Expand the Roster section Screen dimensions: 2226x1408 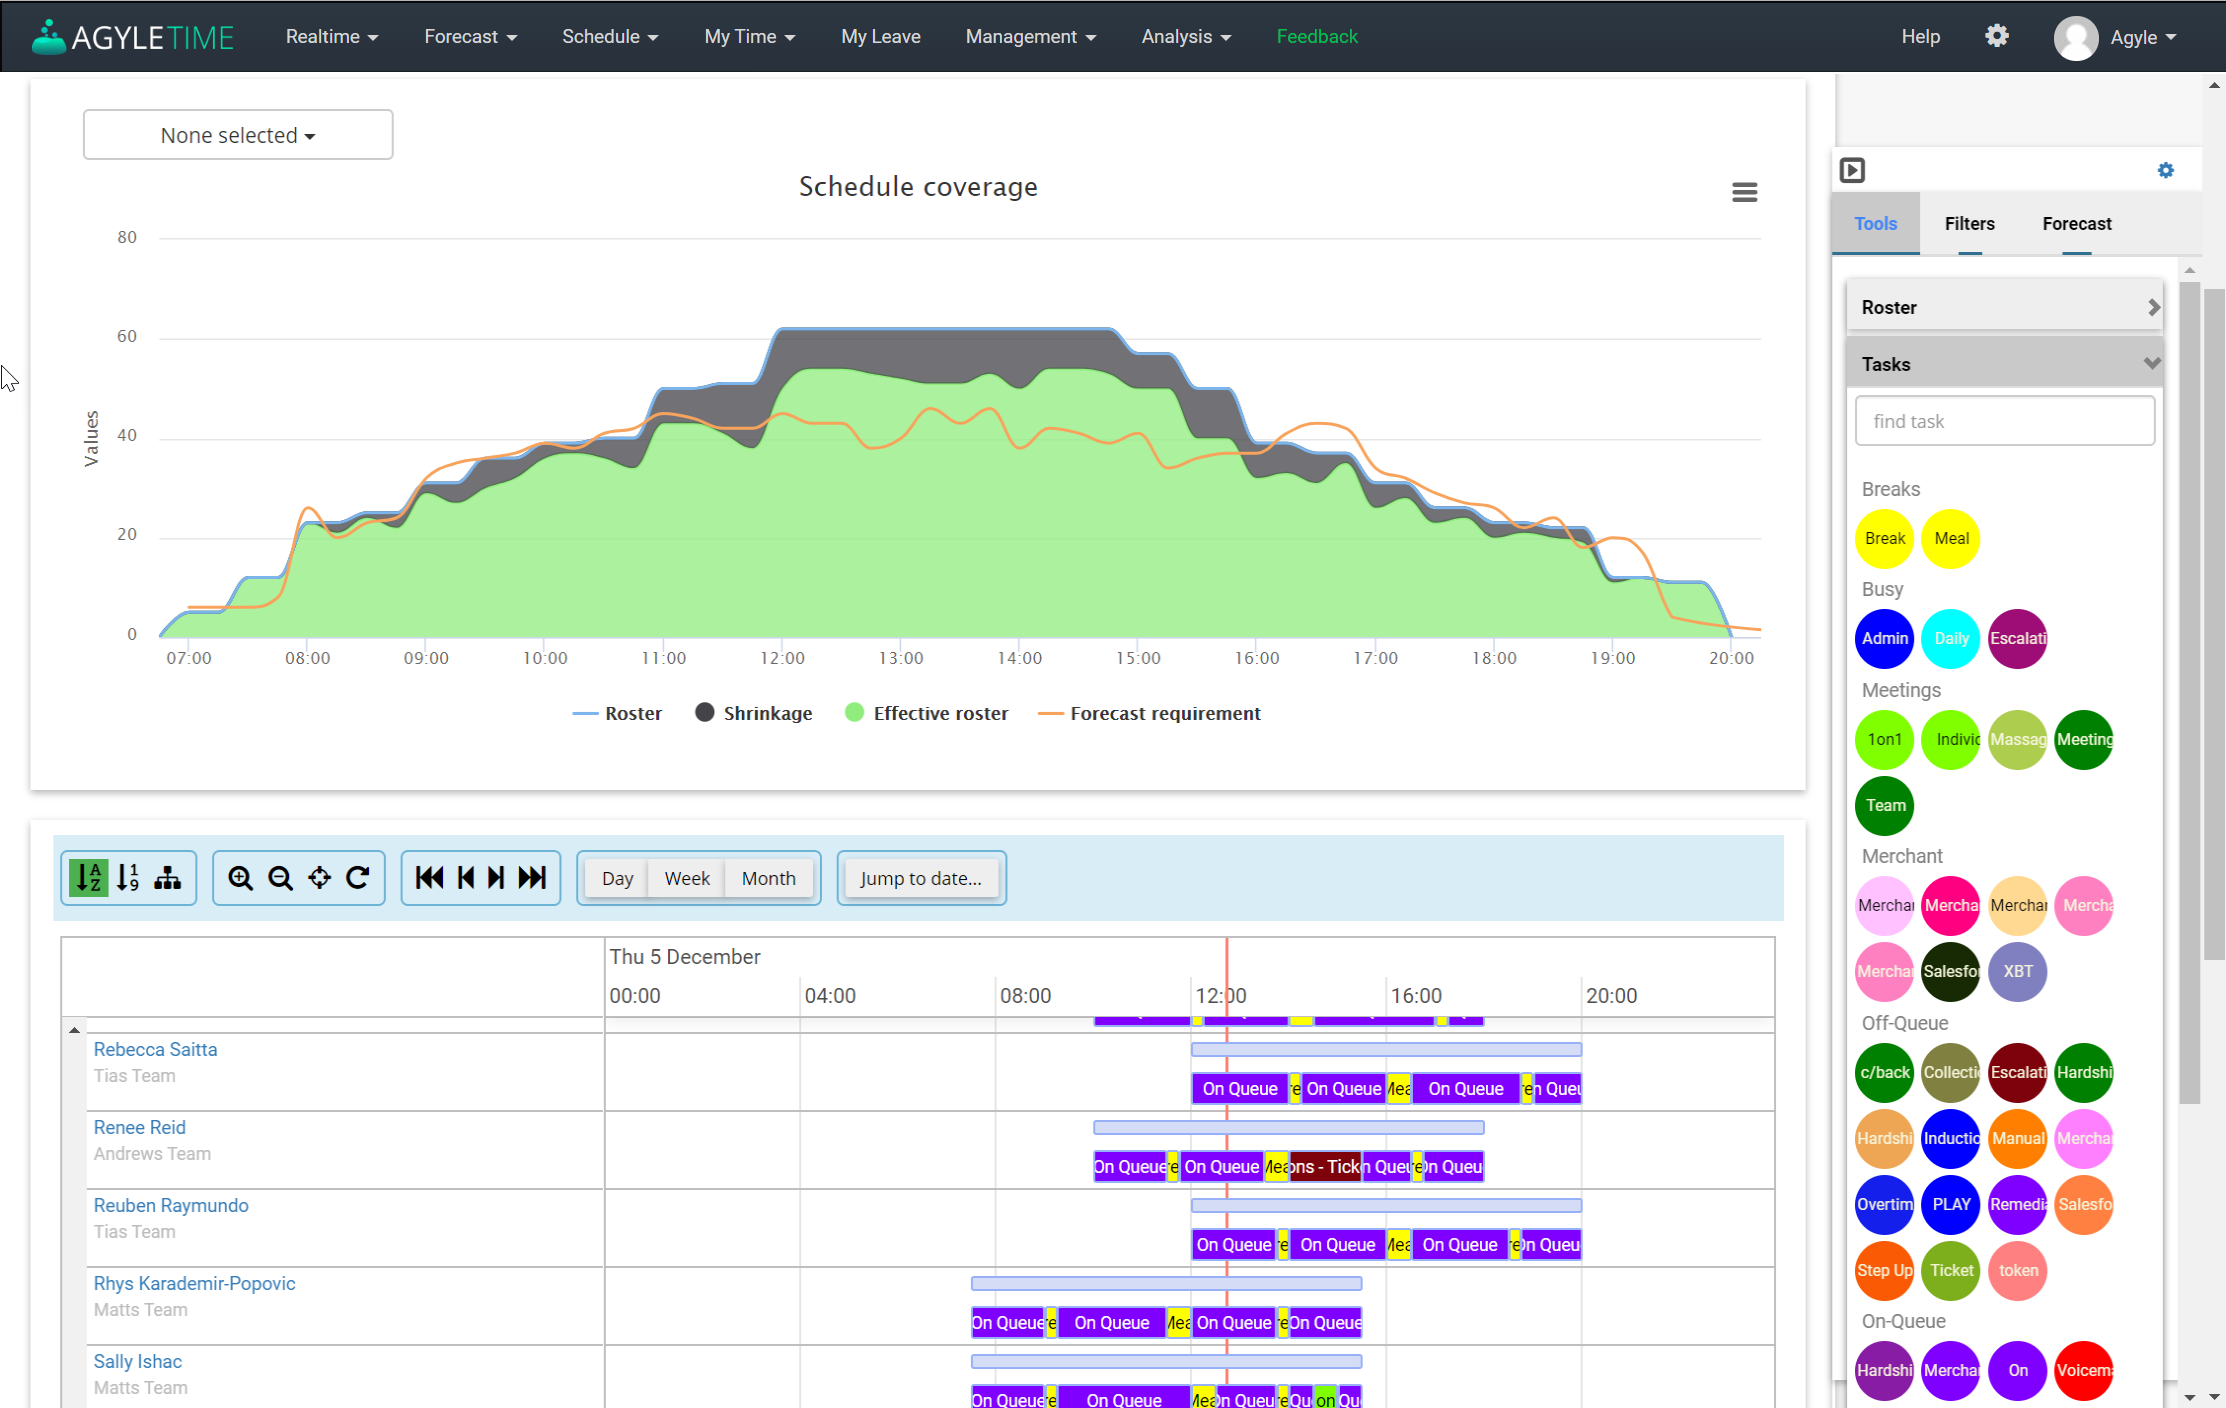click(x=2004, y=307)
